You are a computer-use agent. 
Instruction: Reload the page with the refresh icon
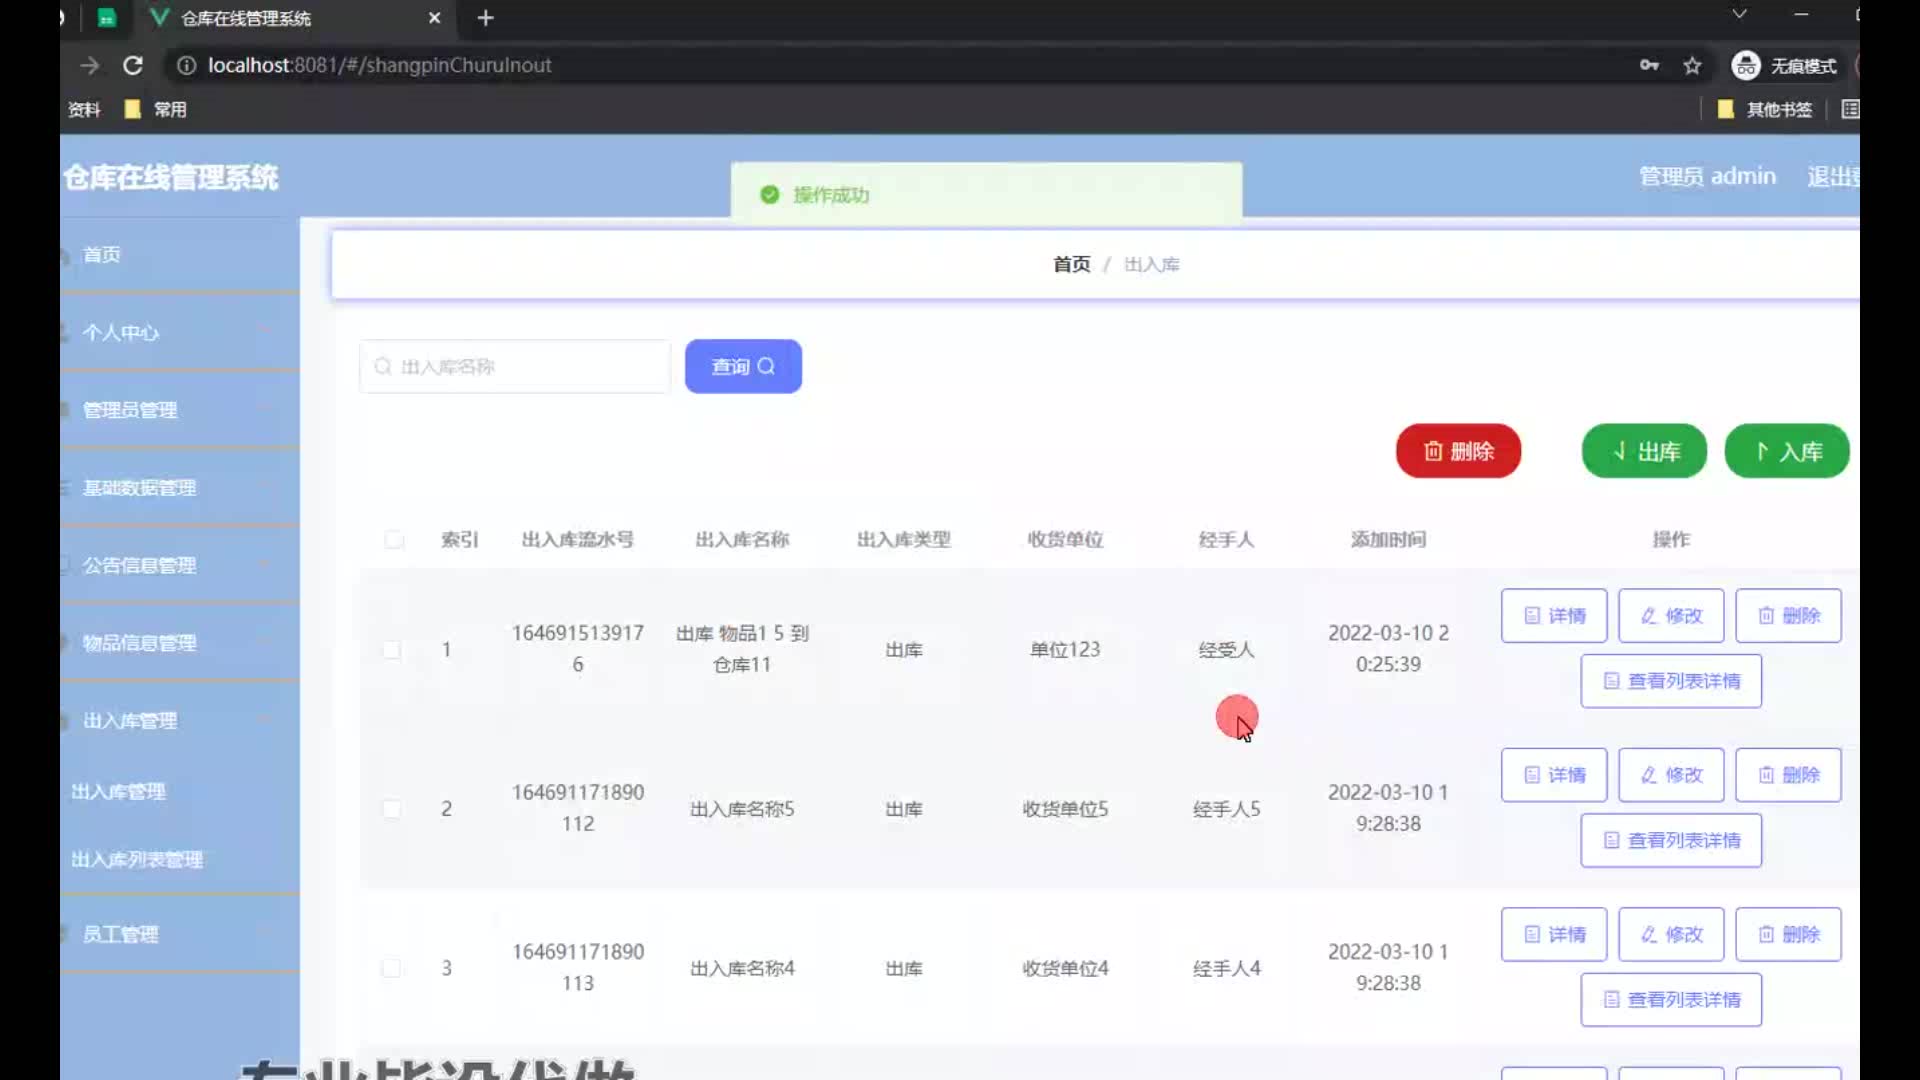(132, 65)
